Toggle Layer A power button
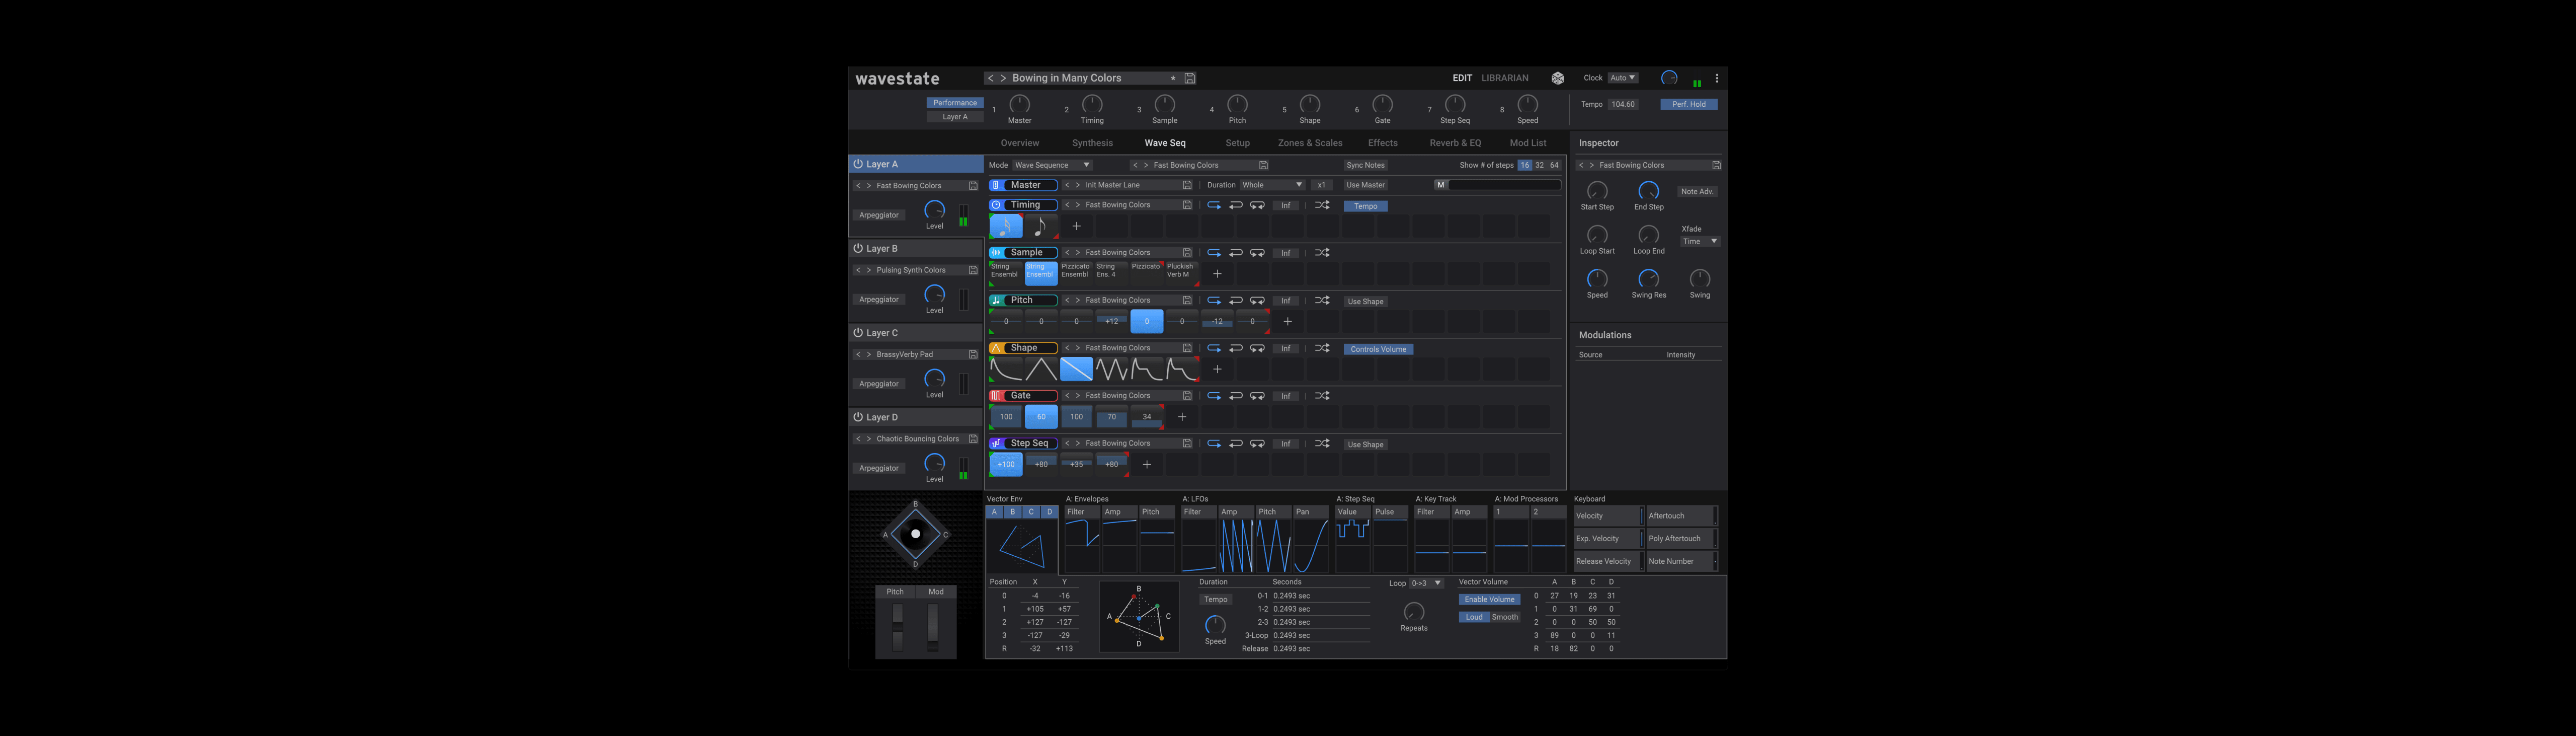 point(858,164)
